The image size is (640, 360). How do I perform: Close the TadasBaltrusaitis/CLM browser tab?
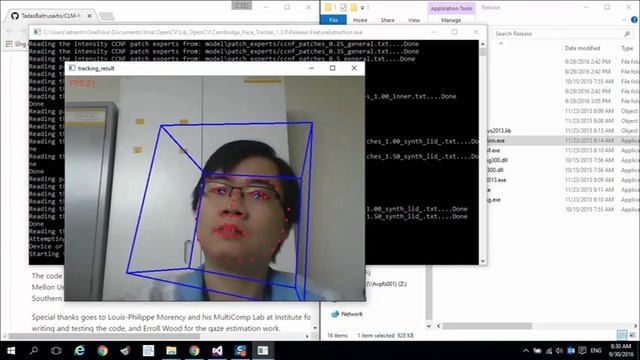click(89, 16)
